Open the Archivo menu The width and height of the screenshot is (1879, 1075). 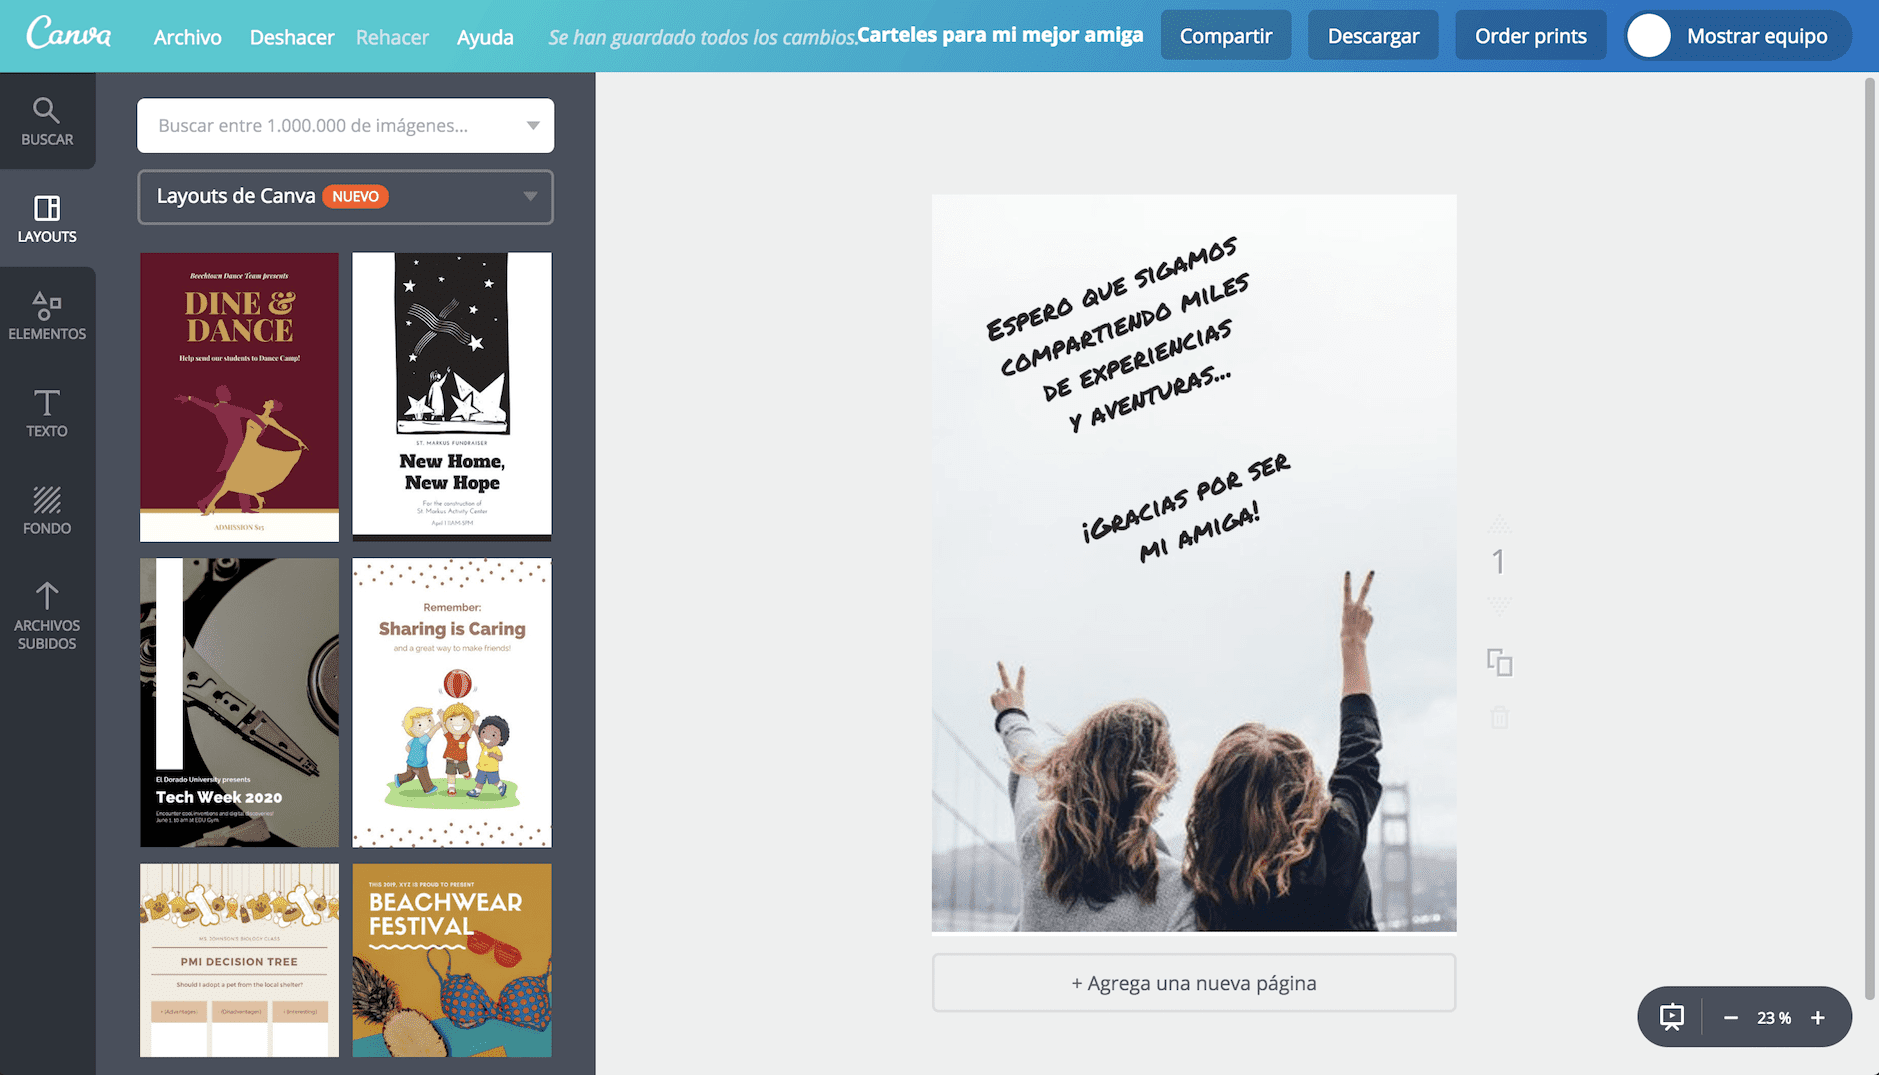187,37
